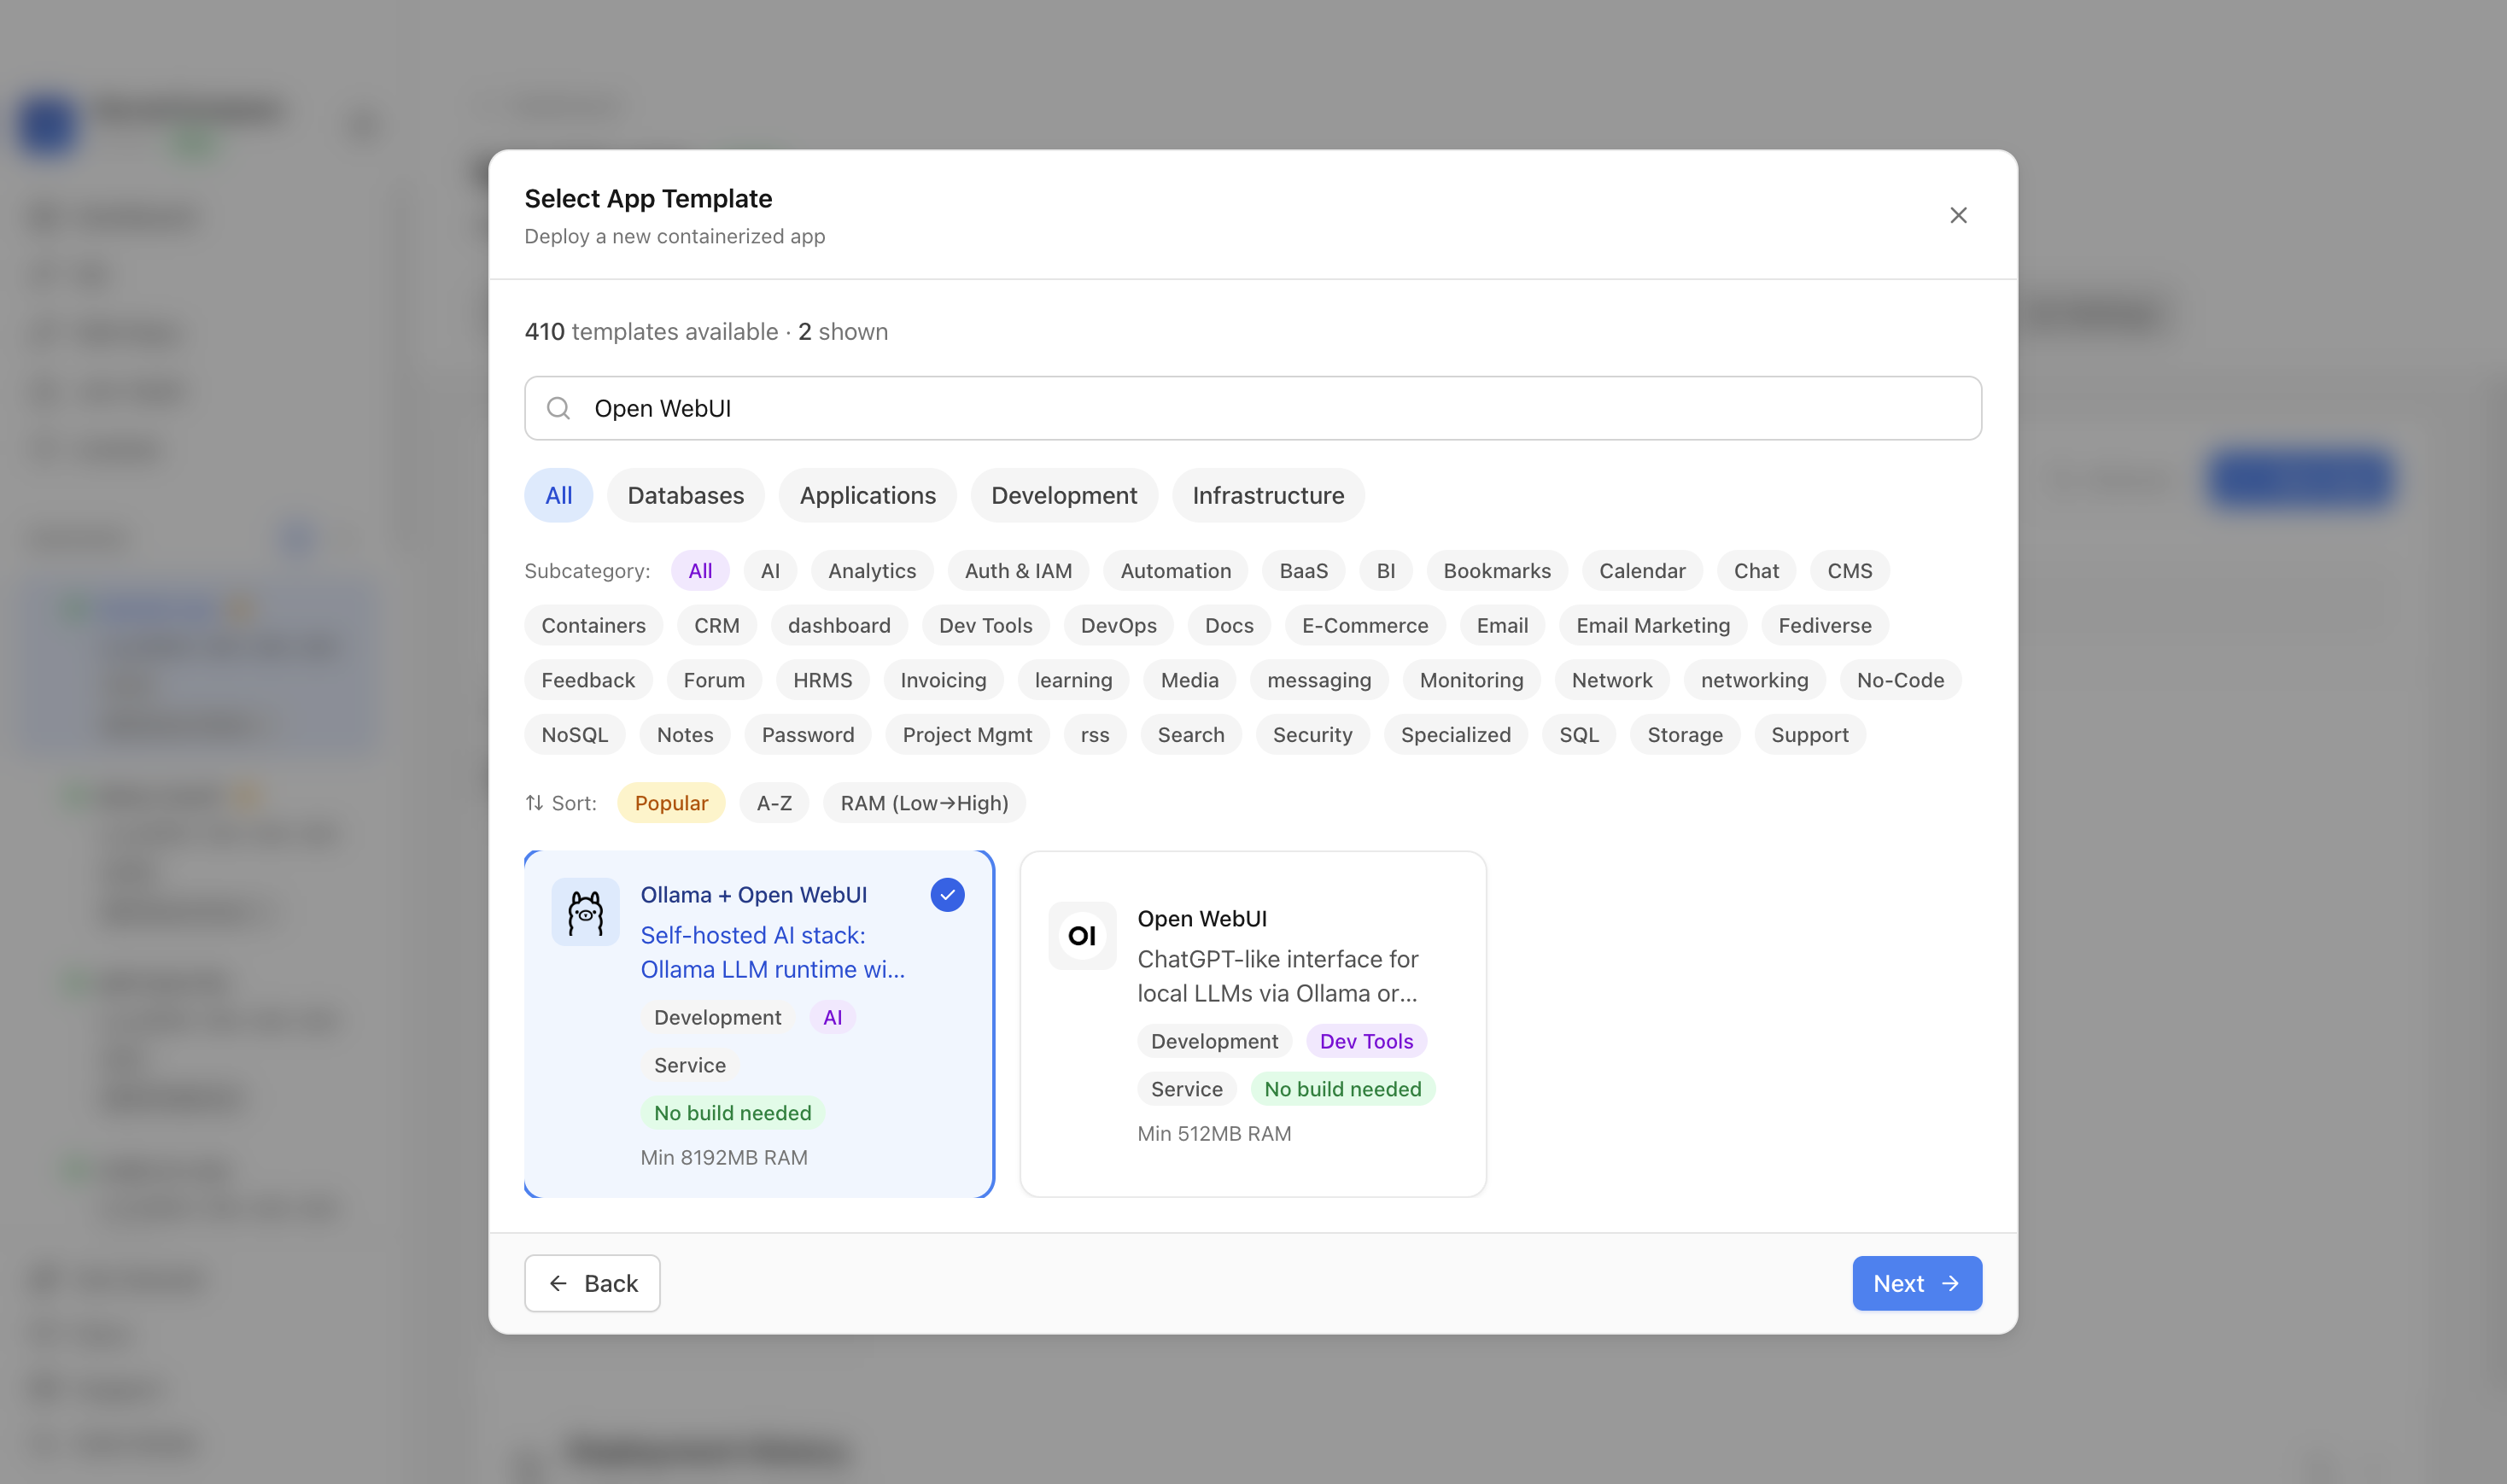Click the blue selected checkmark on Ollama card
Screen dimensions: 2507x1484
click(x=947, y=895)
